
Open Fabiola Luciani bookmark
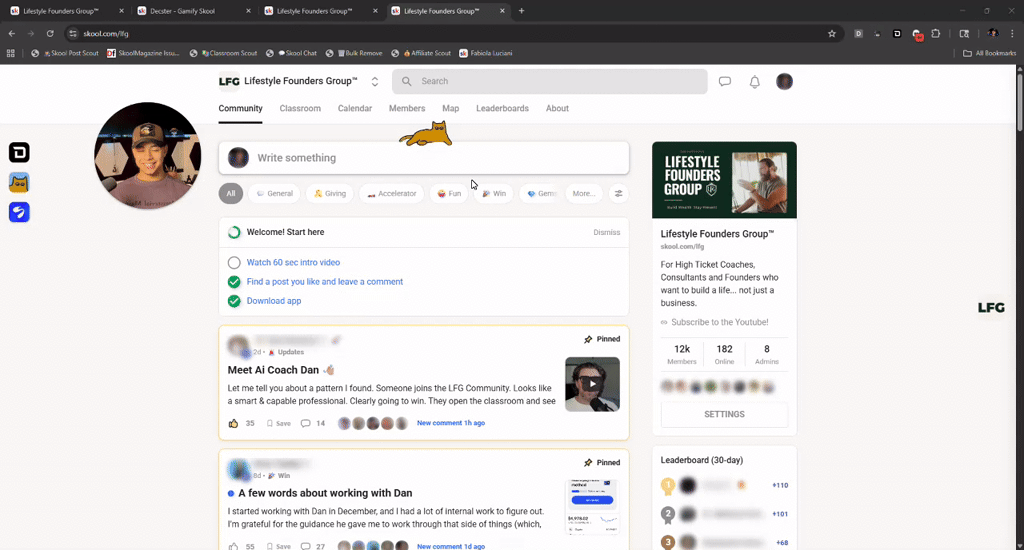[x=485, y=53]
